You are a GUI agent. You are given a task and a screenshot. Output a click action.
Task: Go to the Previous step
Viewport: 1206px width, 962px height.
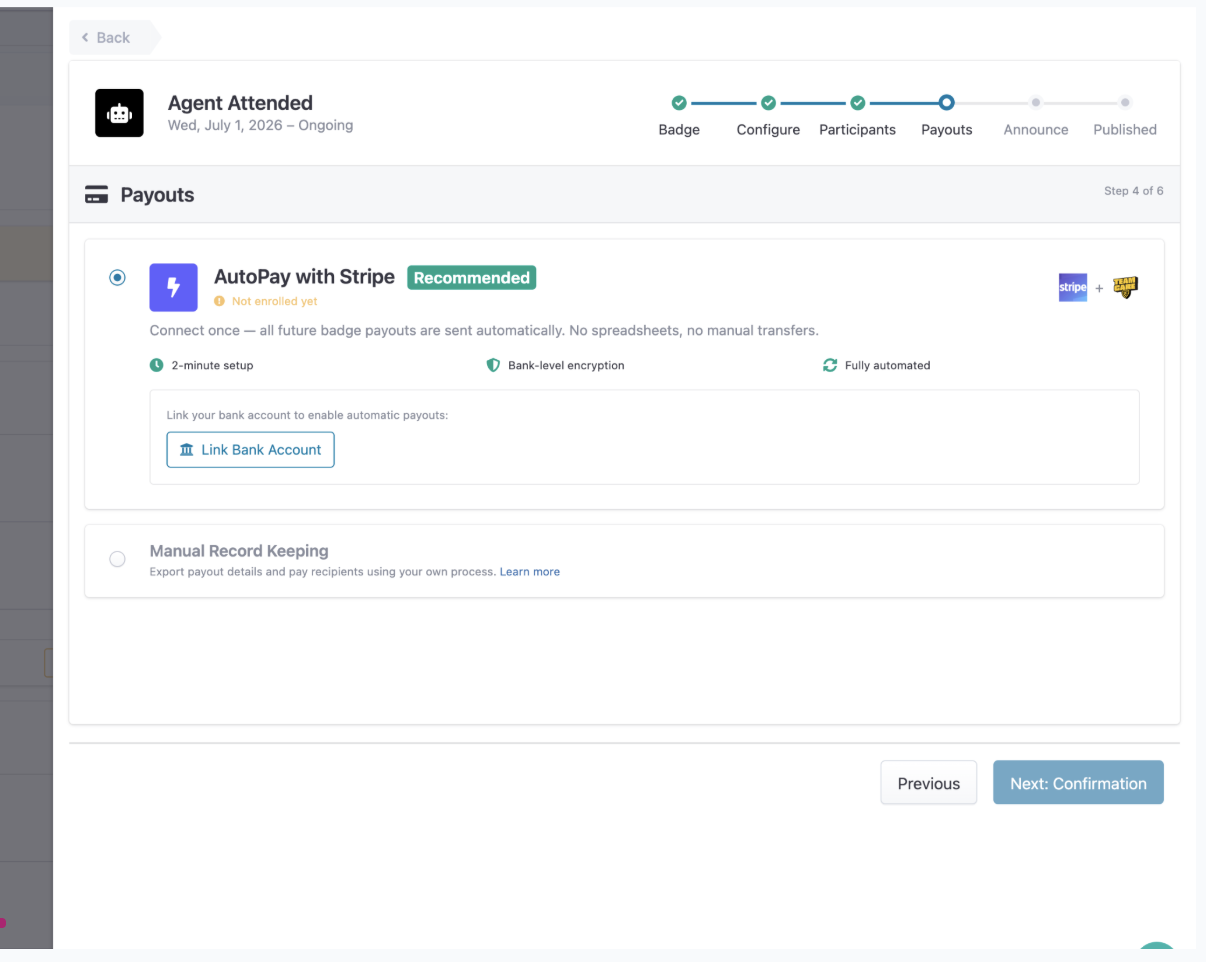pyautogui.click(x=929, y=783)
